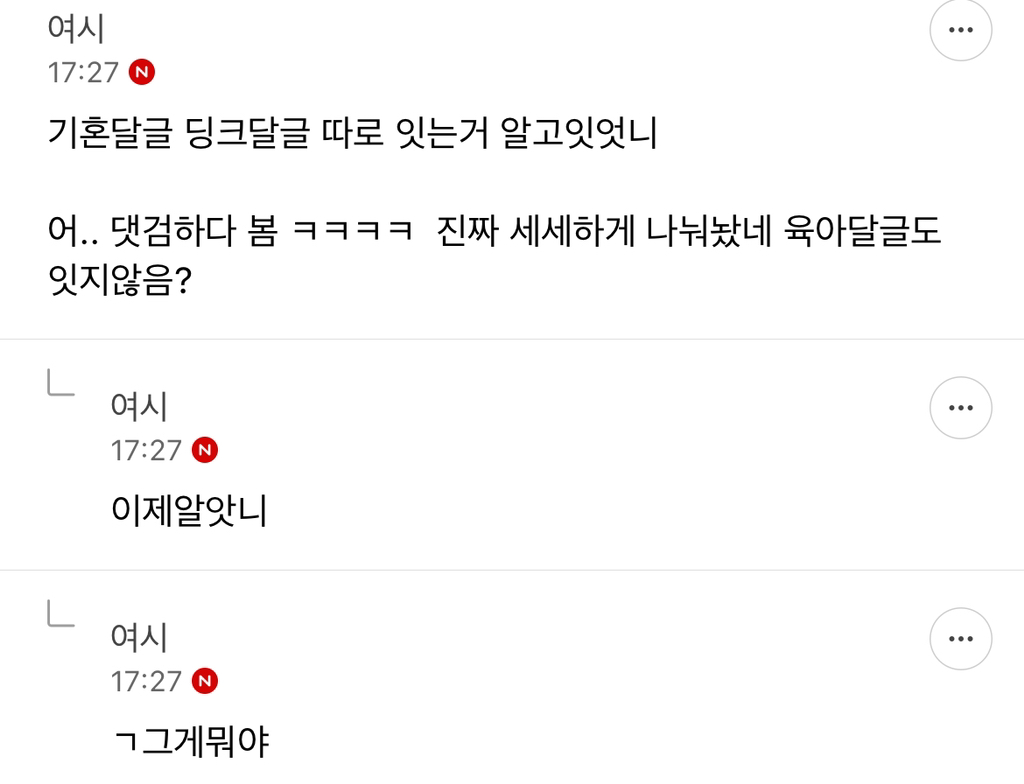This screenshot has height=784, width=1024.
Task: Click the reply text 이제알앗니
Action: tap(189, 512)
